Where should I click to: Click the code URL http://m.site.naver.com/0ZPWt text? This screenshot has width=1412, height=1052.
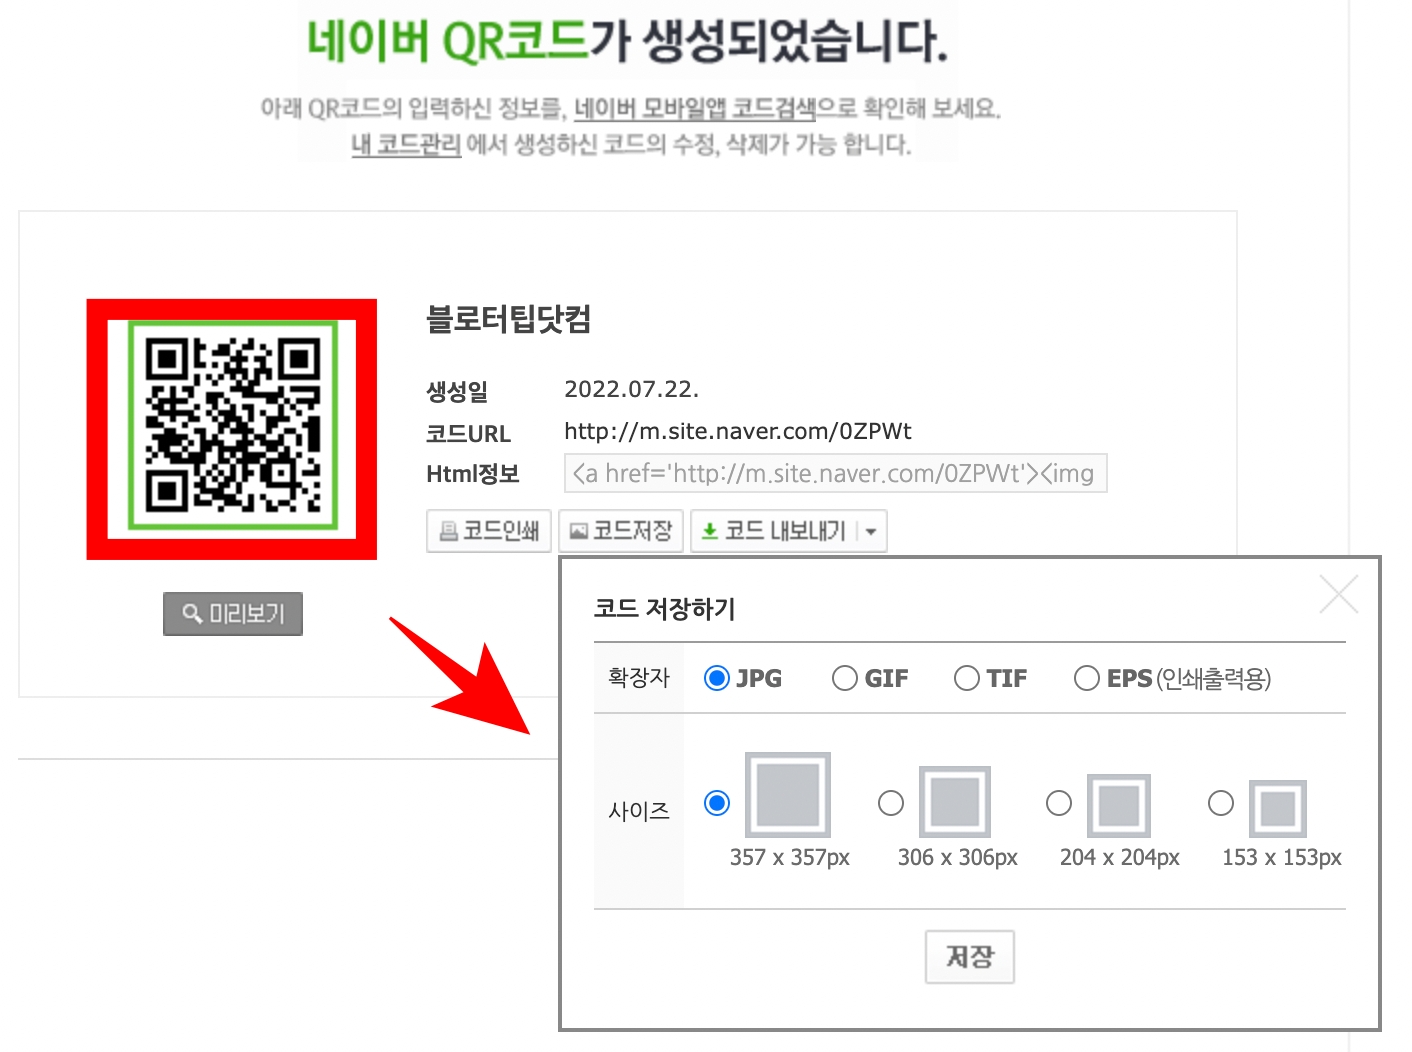(738, 431)
